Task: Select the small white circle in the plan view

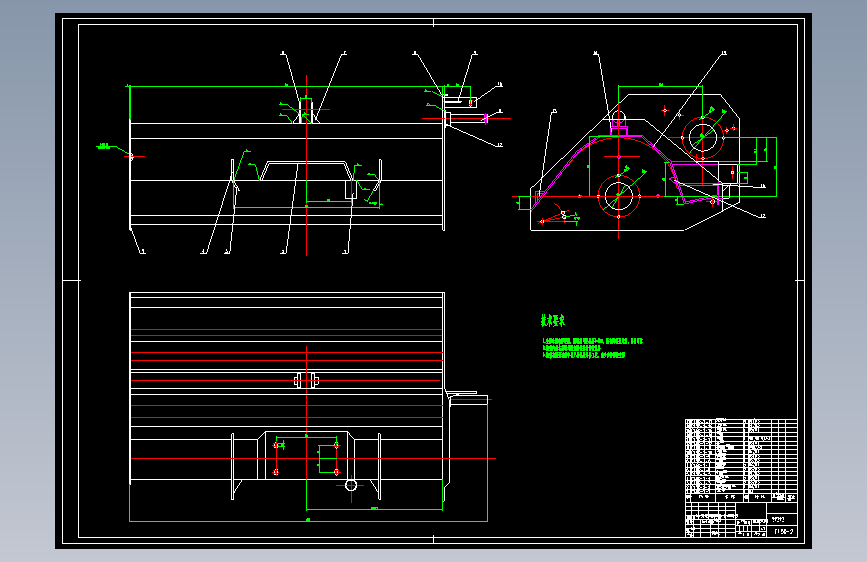Action: (x=351, y=485)
